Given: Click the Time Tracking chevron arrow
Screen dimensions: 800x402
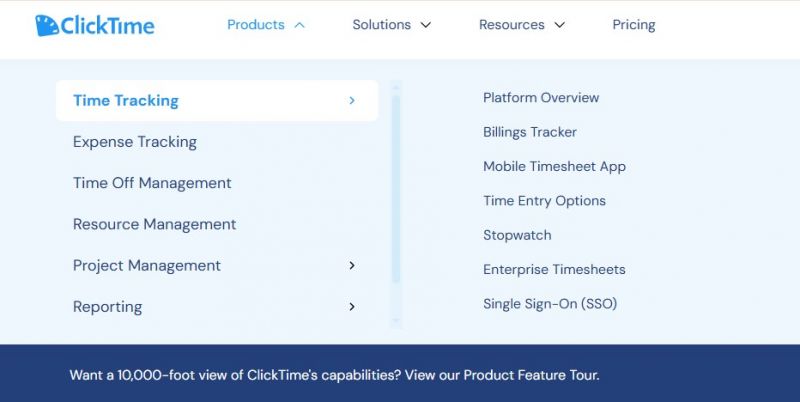Looking at the screenshot, I should pyautogui.click(x=352, y=100).
